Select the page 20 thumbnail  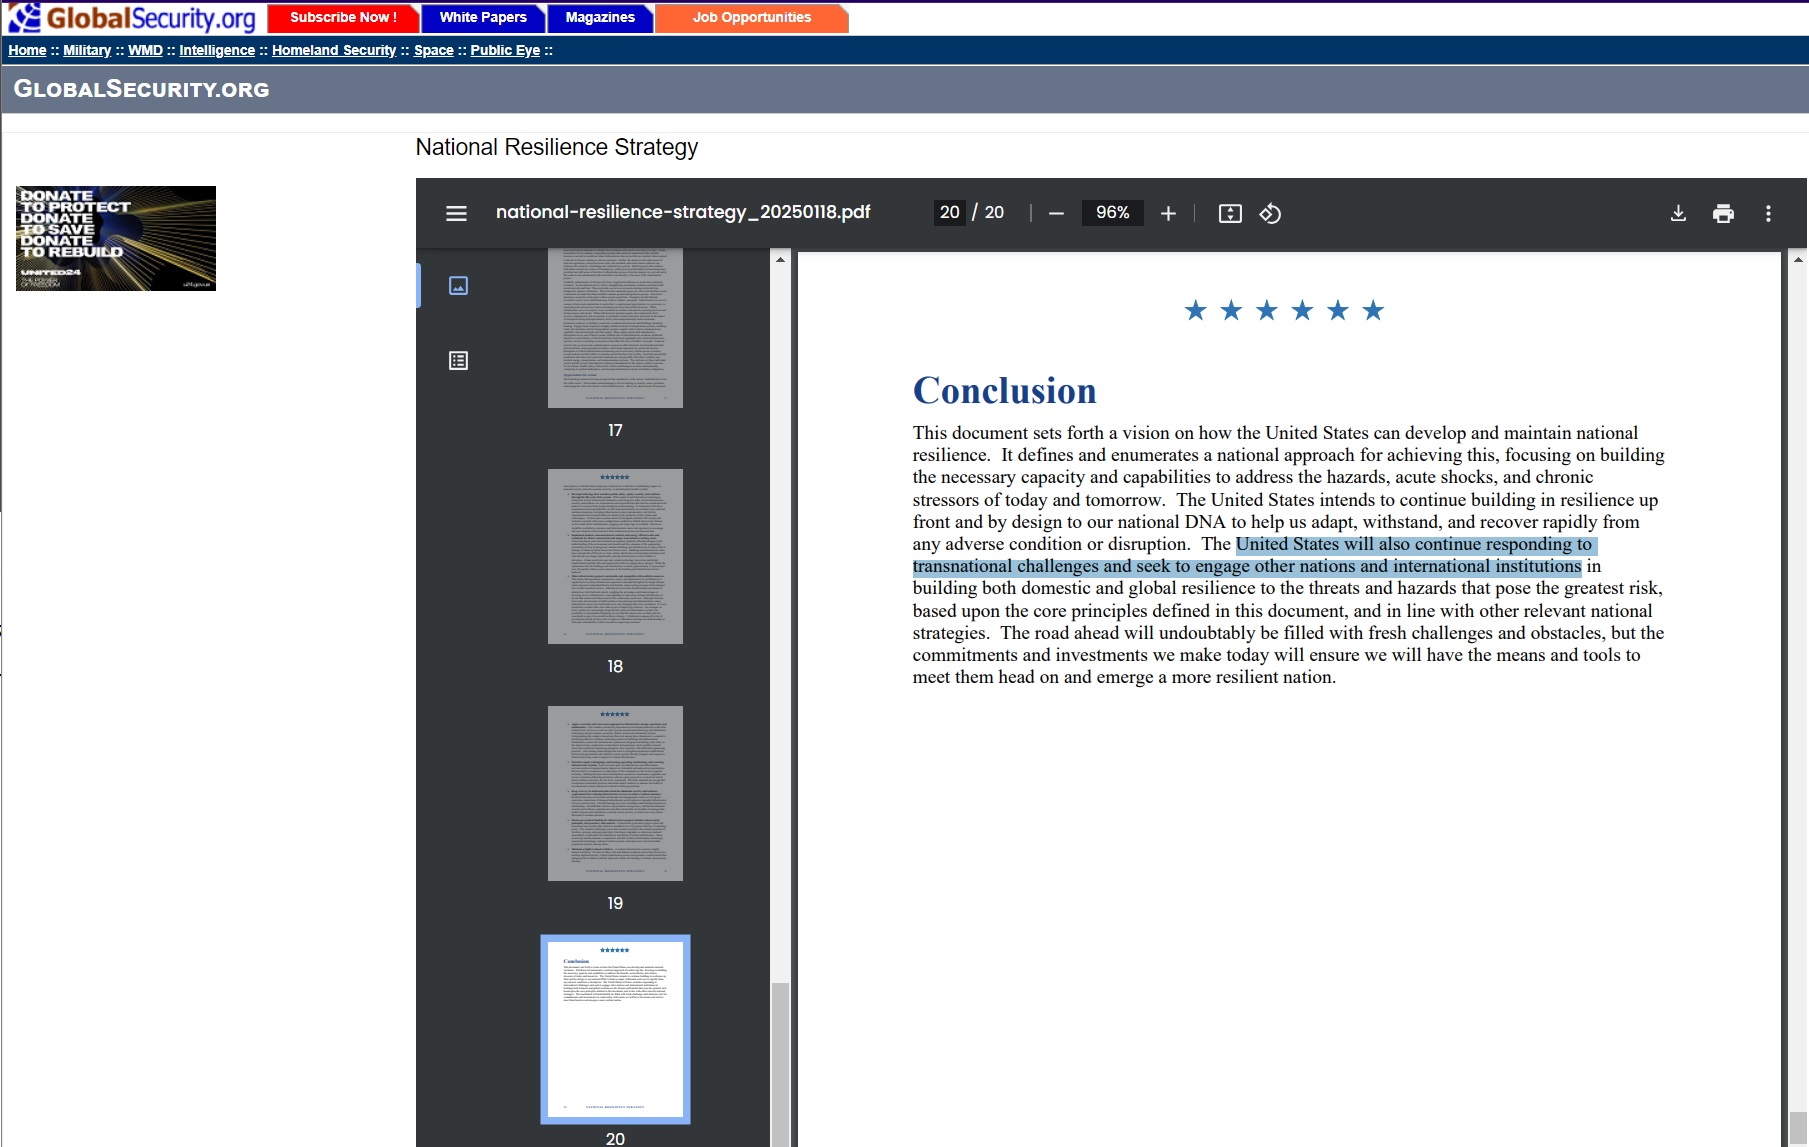coord(615,1029)
